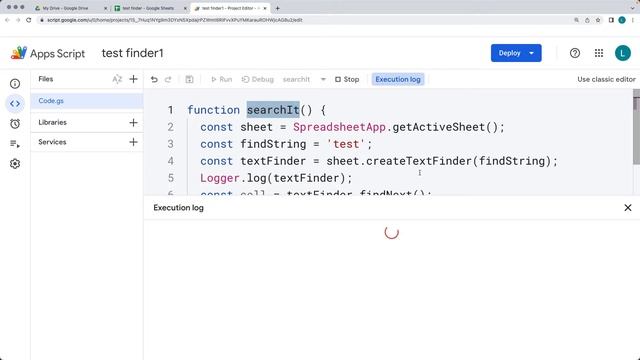Click the browser zoom magnifier icon
The width and height of the screenshot is (640, 360).
click(576, 20)
